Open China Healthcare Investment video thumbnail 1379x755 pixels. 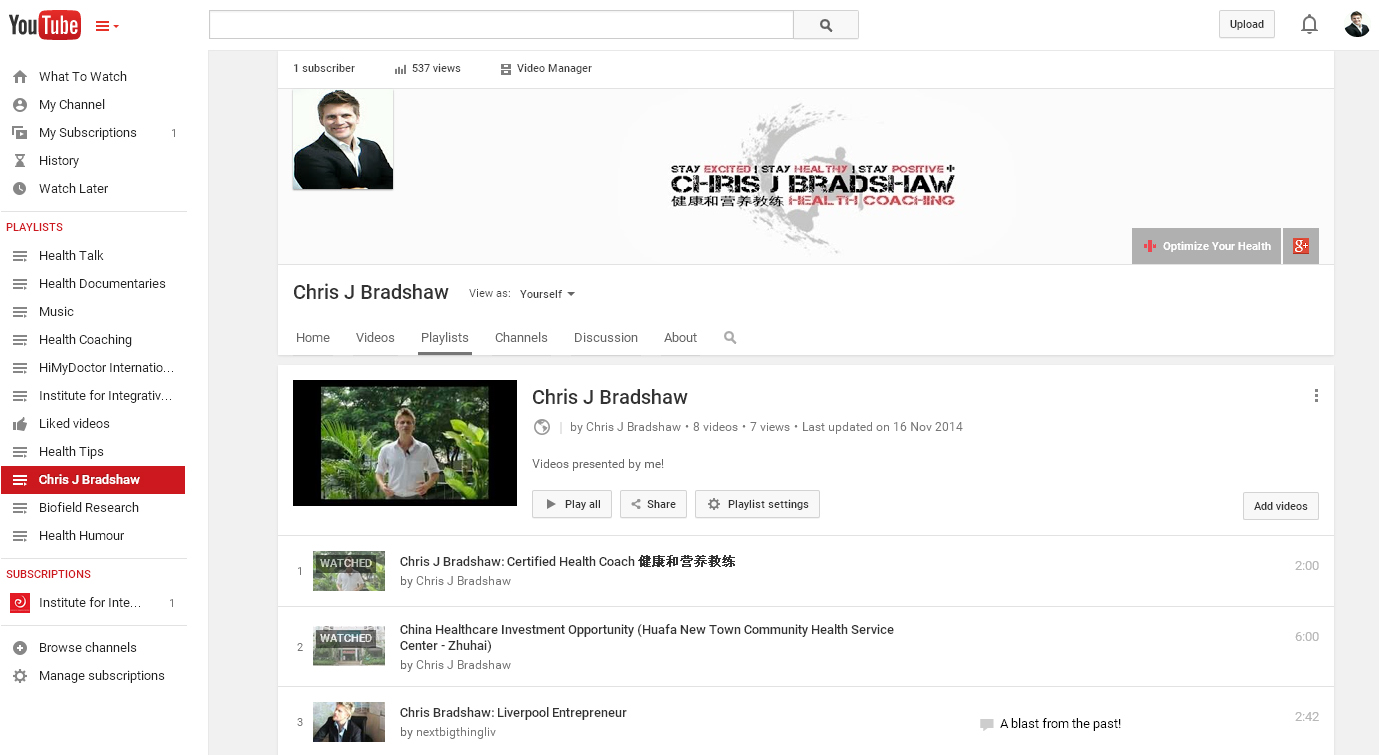tap(349, 646)
